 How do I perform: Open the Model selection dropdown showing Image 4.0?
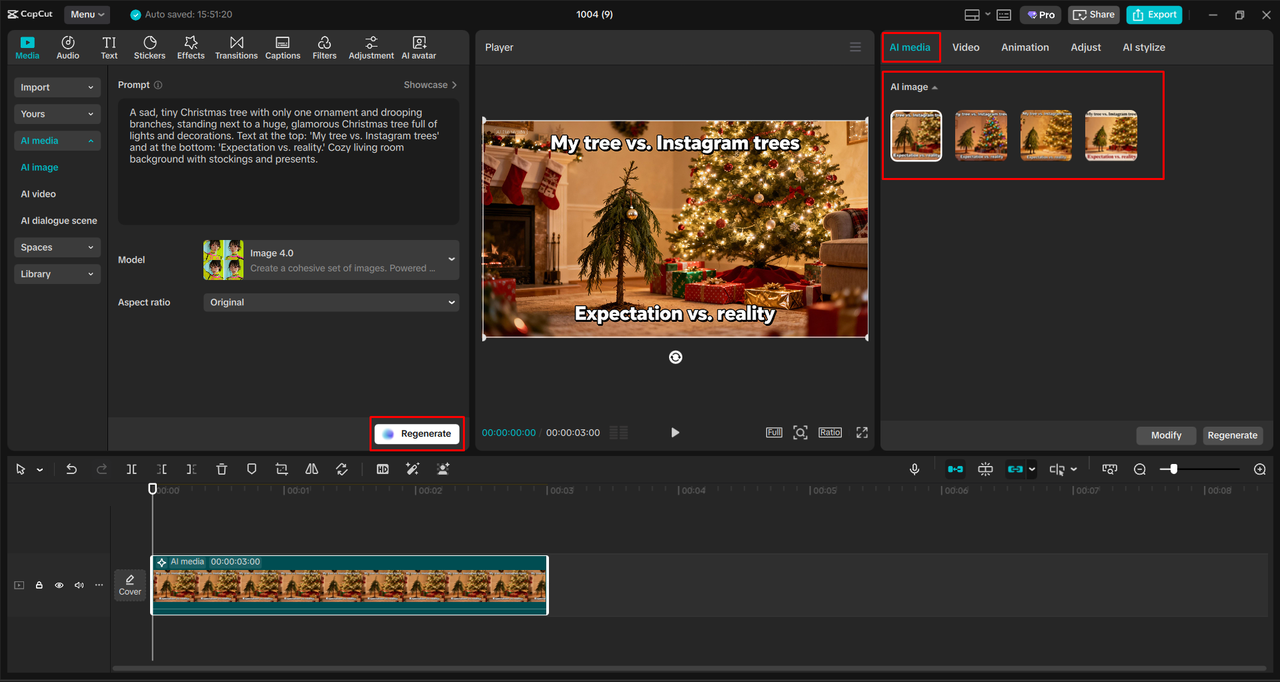coord(331,260)
